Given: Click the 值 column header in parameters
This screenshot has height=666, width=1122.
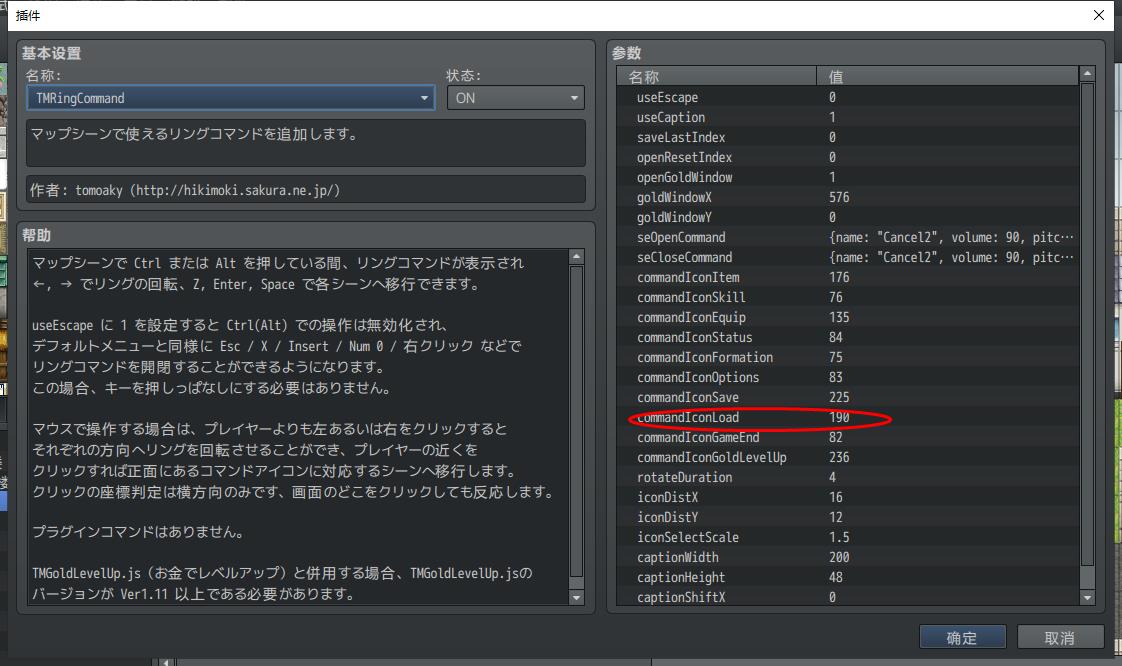Looking at the screenshot, I should (948, 76).
